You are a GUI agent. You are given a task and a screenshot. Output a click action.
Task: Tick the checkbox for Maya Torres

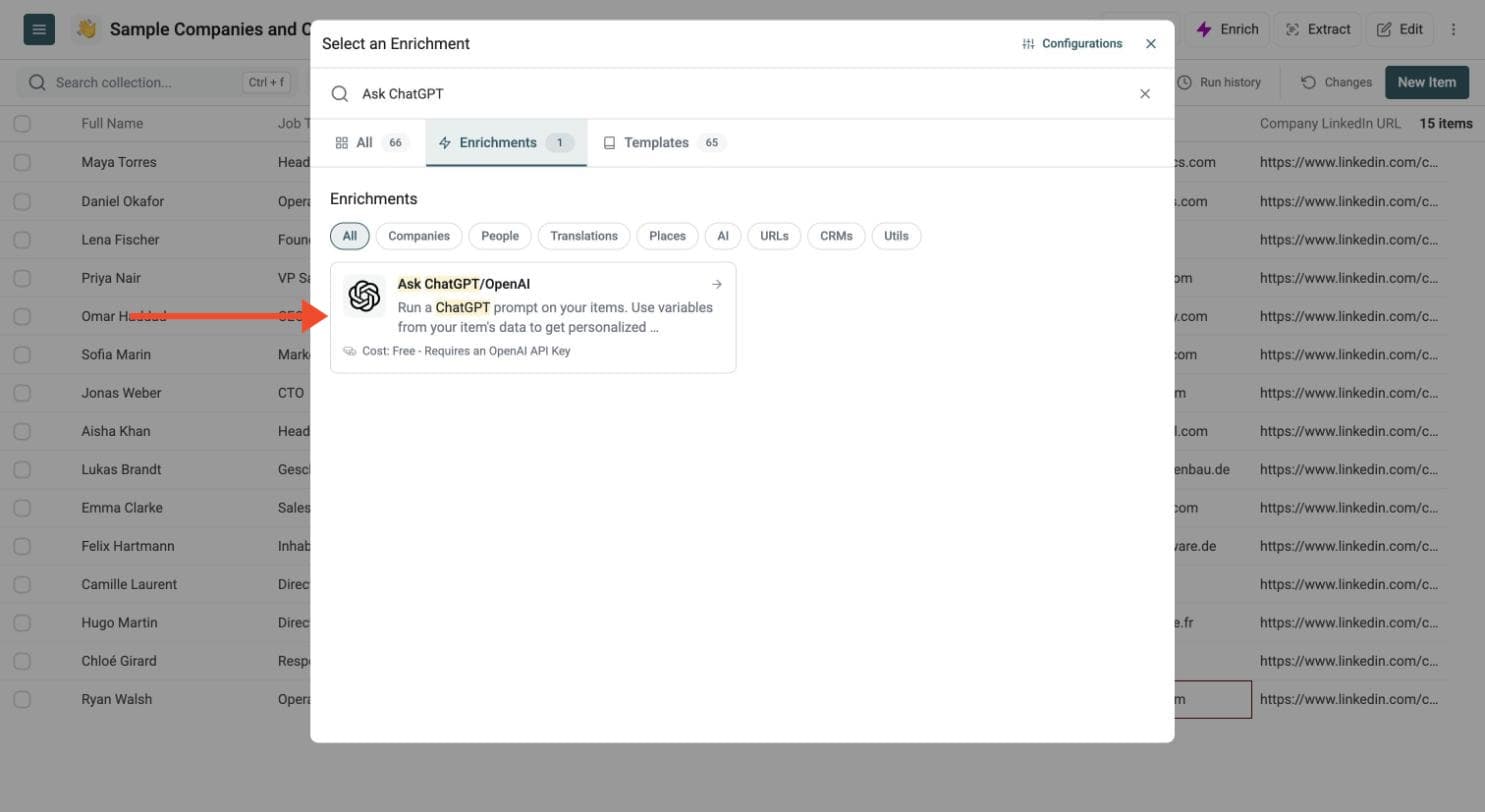[22, 162]
